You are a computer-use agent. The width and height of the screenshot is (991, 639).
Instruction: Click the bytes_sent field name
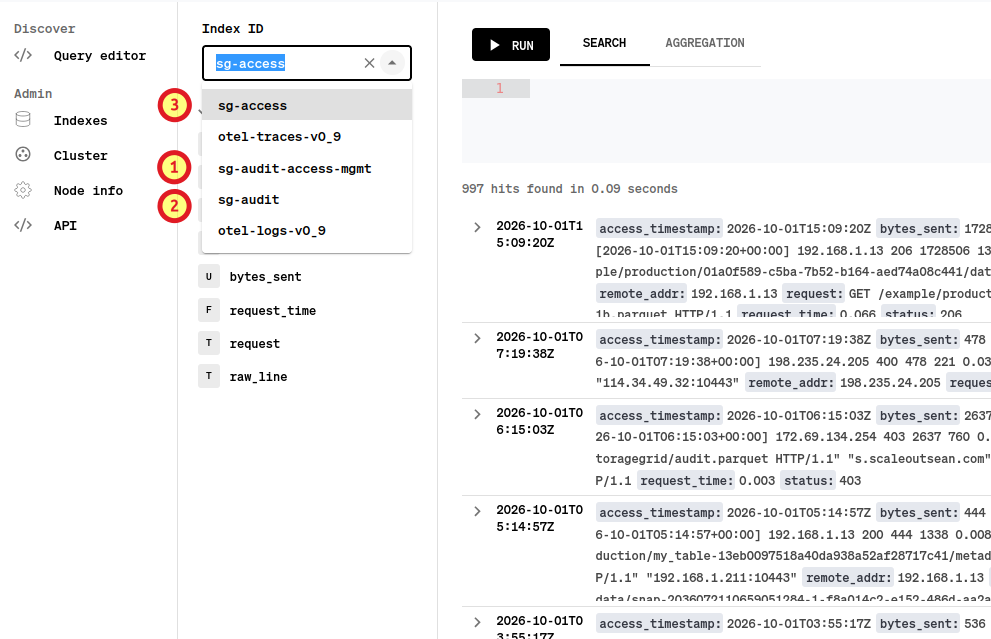click(x=265, y=277)
